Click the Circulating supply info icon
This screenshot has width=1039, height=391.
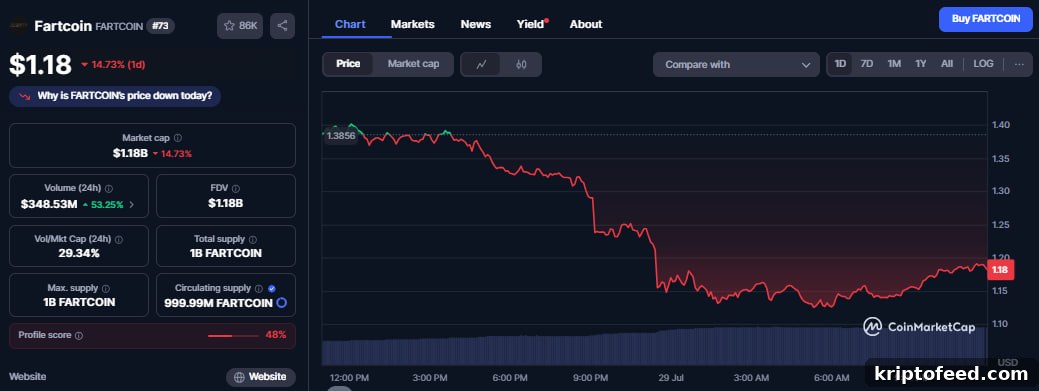tap(259, 288)
